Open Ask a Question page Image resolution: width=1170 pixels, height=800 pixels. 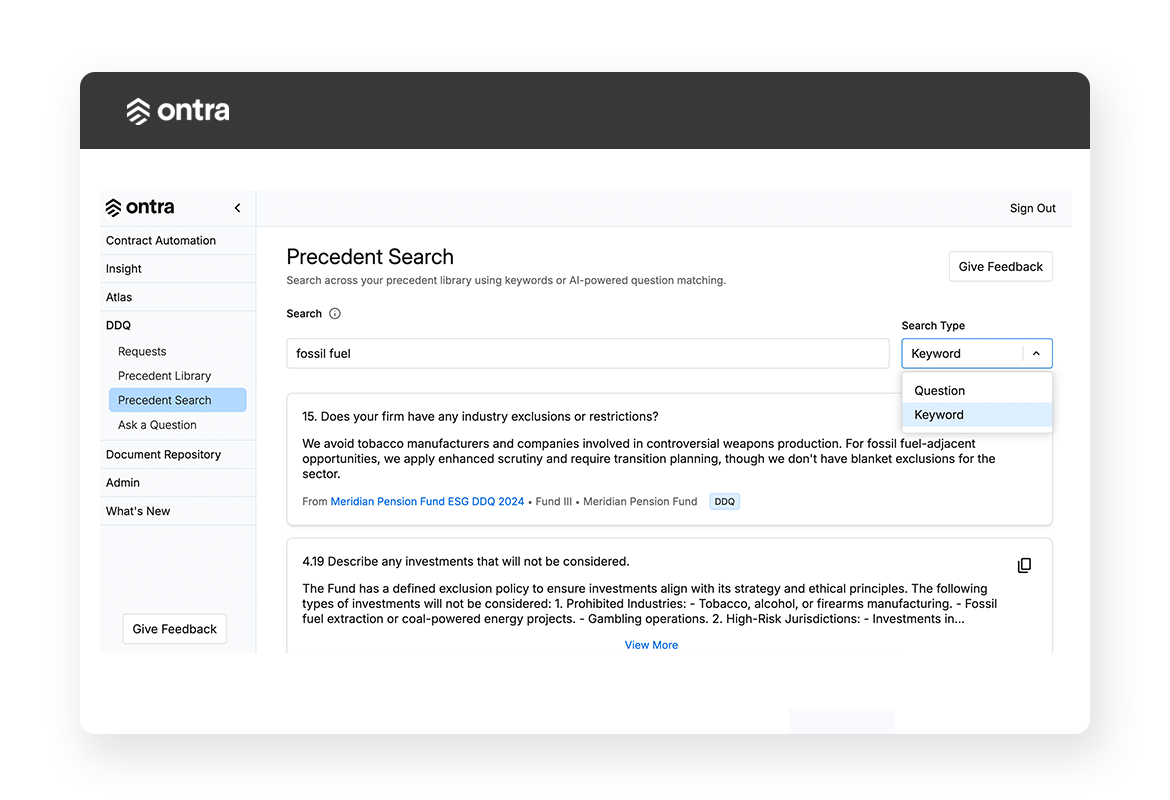(x=157, y=425)
